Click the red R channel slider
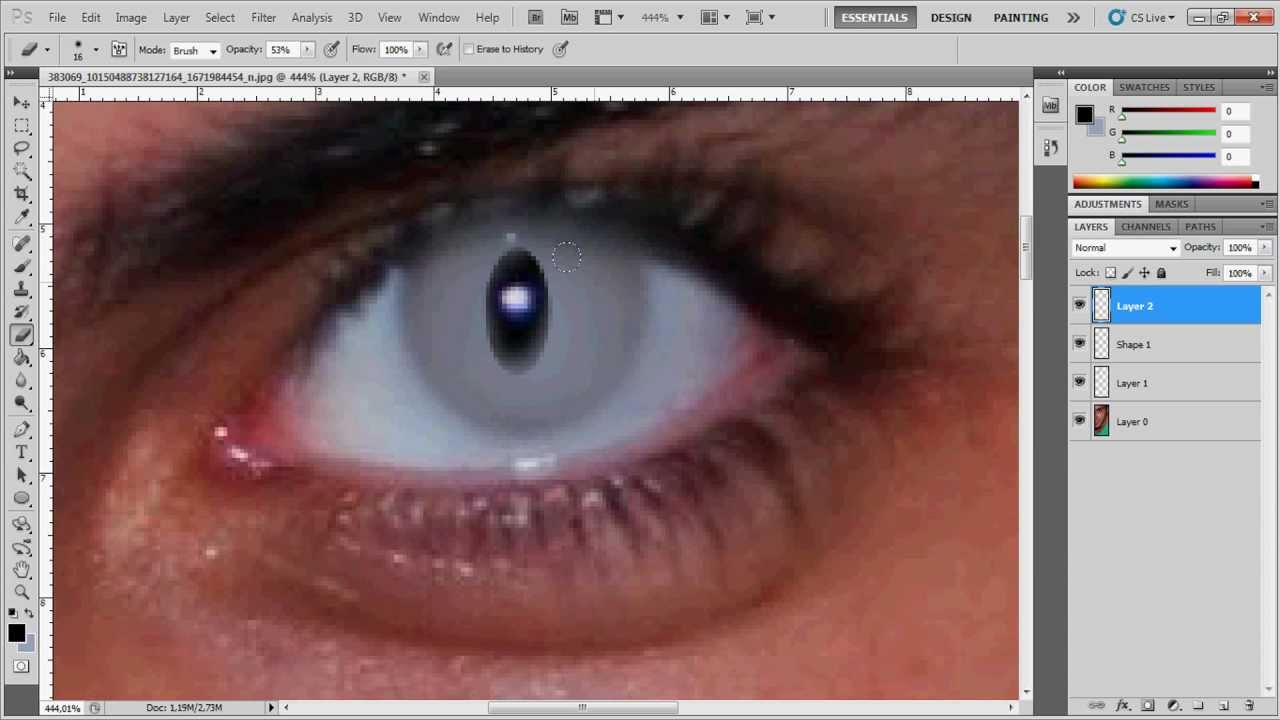 [x=1168, y=111]
